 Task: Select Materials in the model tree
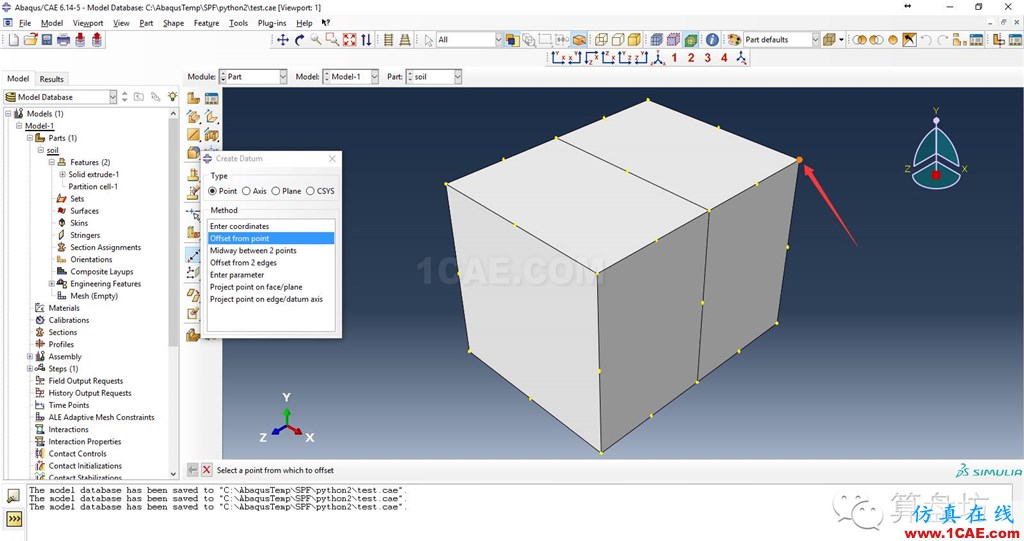[x=64, y=308]
